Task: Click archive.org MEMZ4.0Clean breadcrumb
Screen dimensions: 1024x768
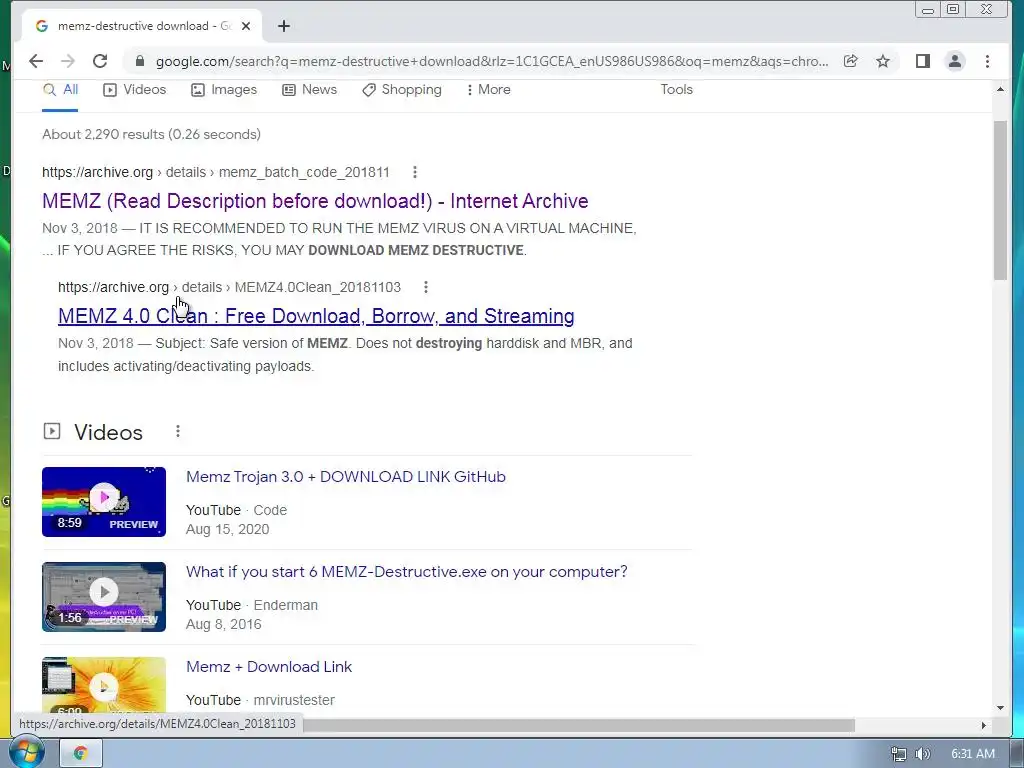Action: [229, 287]
